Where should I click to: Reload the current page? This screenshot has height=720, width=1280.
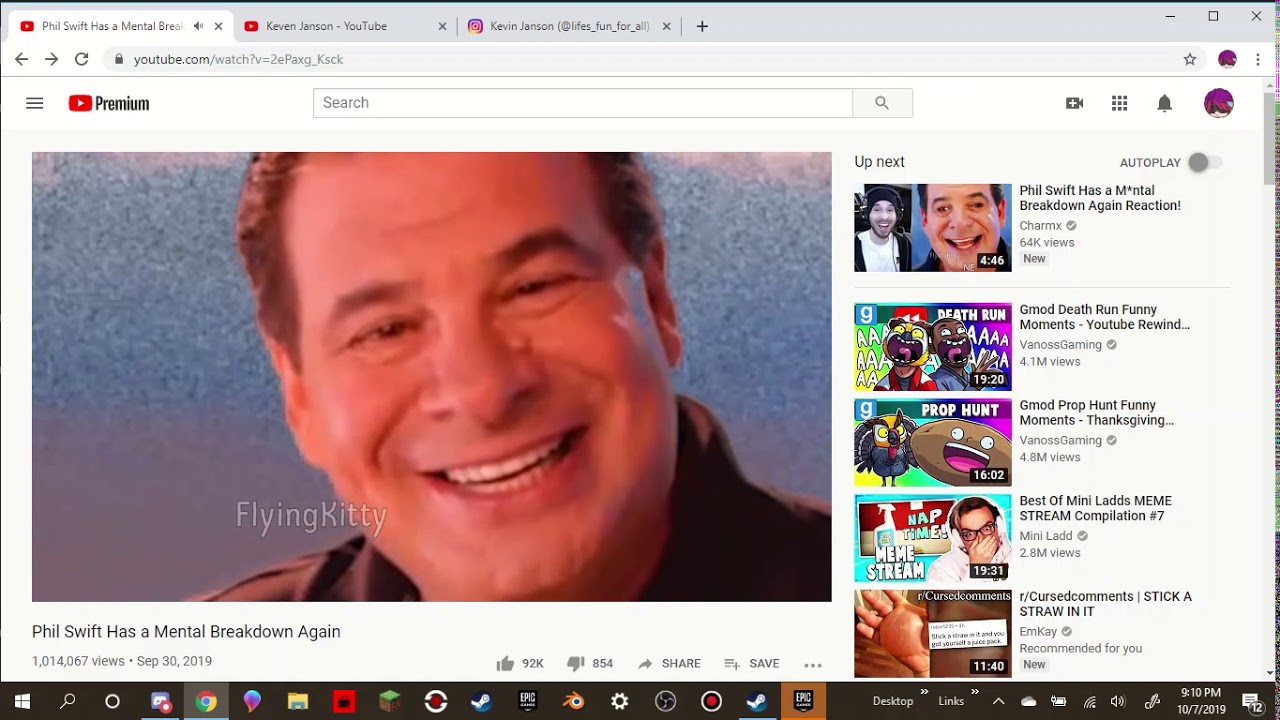(x=82, y=59)
